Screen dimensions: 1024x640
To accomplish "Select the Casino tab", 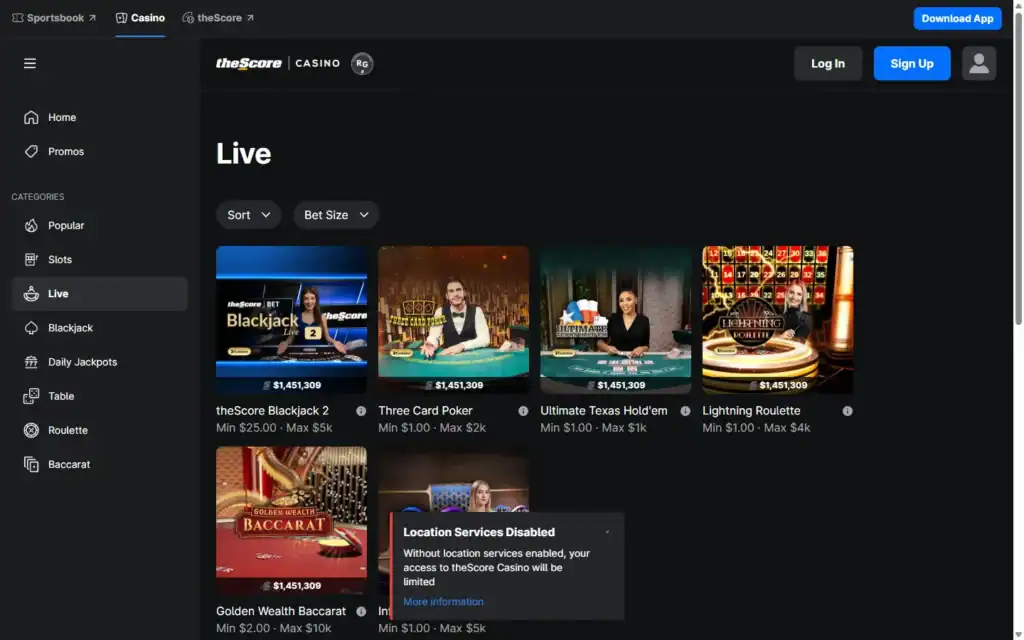I will point(140,18).
